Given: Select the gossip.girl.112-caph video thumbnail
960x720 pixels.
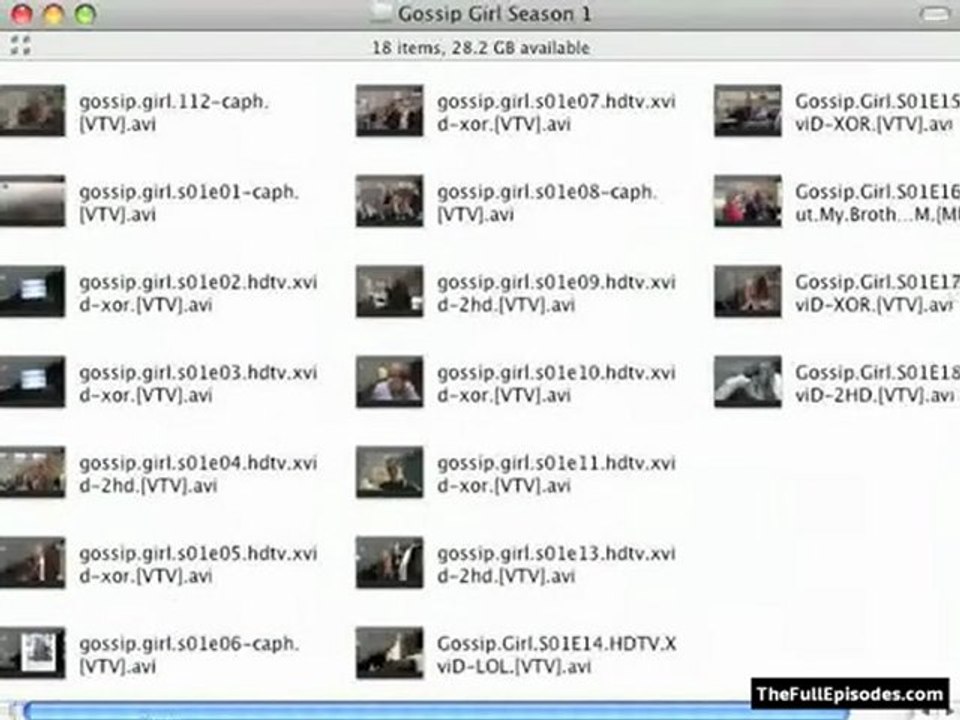Looking at the screenshot, I should click(x=32, y=111).
